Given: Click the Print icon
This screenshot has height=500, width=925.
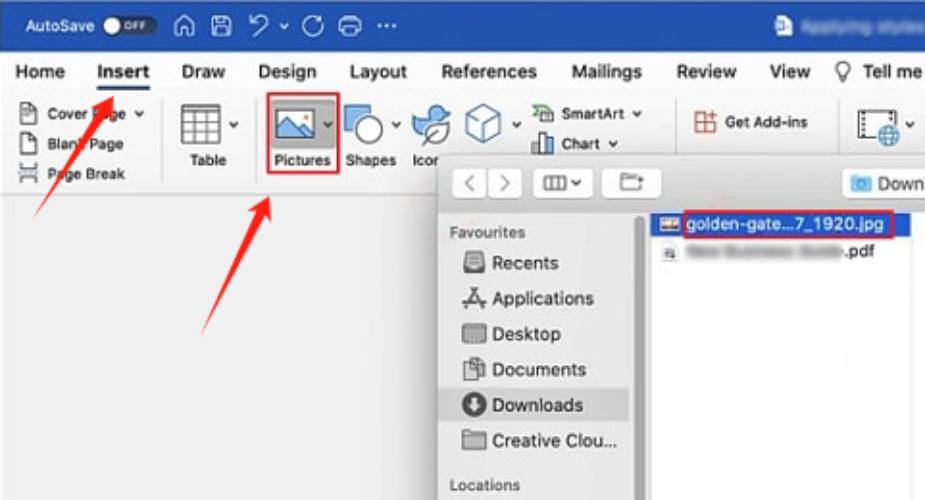Looking at the screenshot, I should pos(349,26).
